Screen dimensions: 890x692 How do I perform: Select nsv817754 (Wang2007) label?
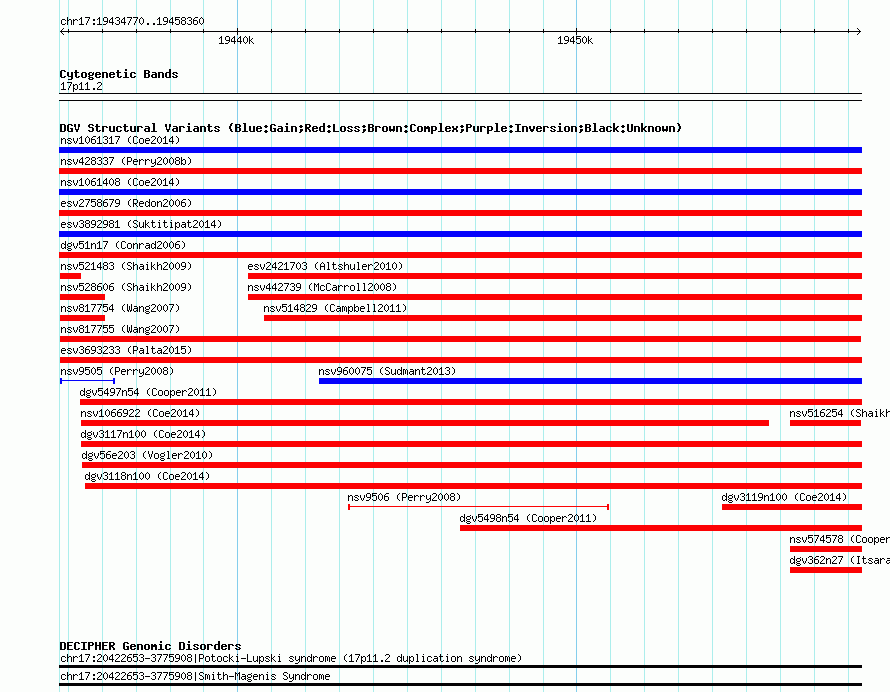click(120, 308)
